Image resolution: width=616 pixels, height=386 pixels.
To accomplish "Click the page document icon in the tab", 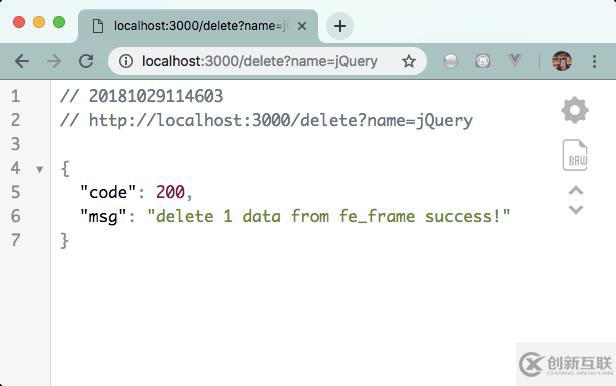I will 97,26.
